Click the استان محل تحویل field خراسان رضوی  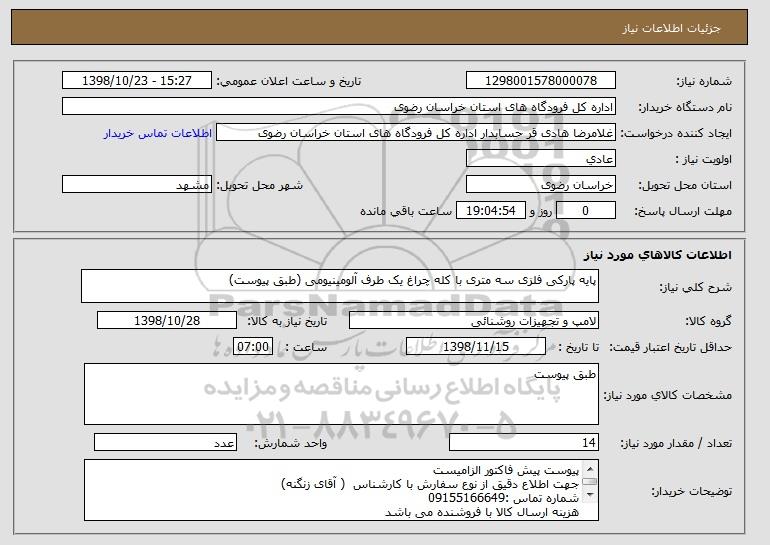click(x=541, y=185)
